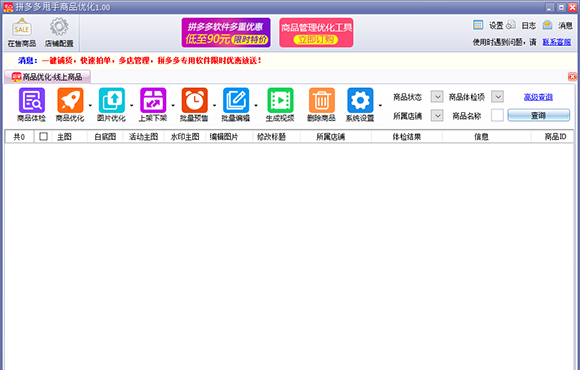Screen dimensions: 580x370
Task: Select the 商品优化-线上商品 tab
Action: pos(47,77)
